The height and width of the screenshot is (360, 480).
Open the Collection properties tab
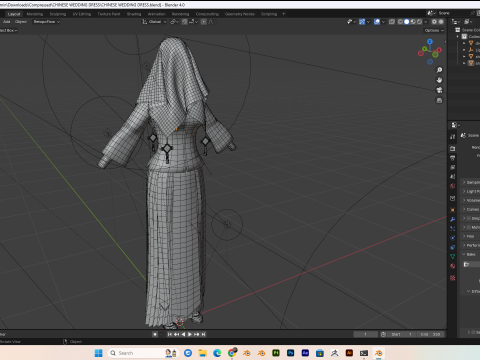[452, 198]
